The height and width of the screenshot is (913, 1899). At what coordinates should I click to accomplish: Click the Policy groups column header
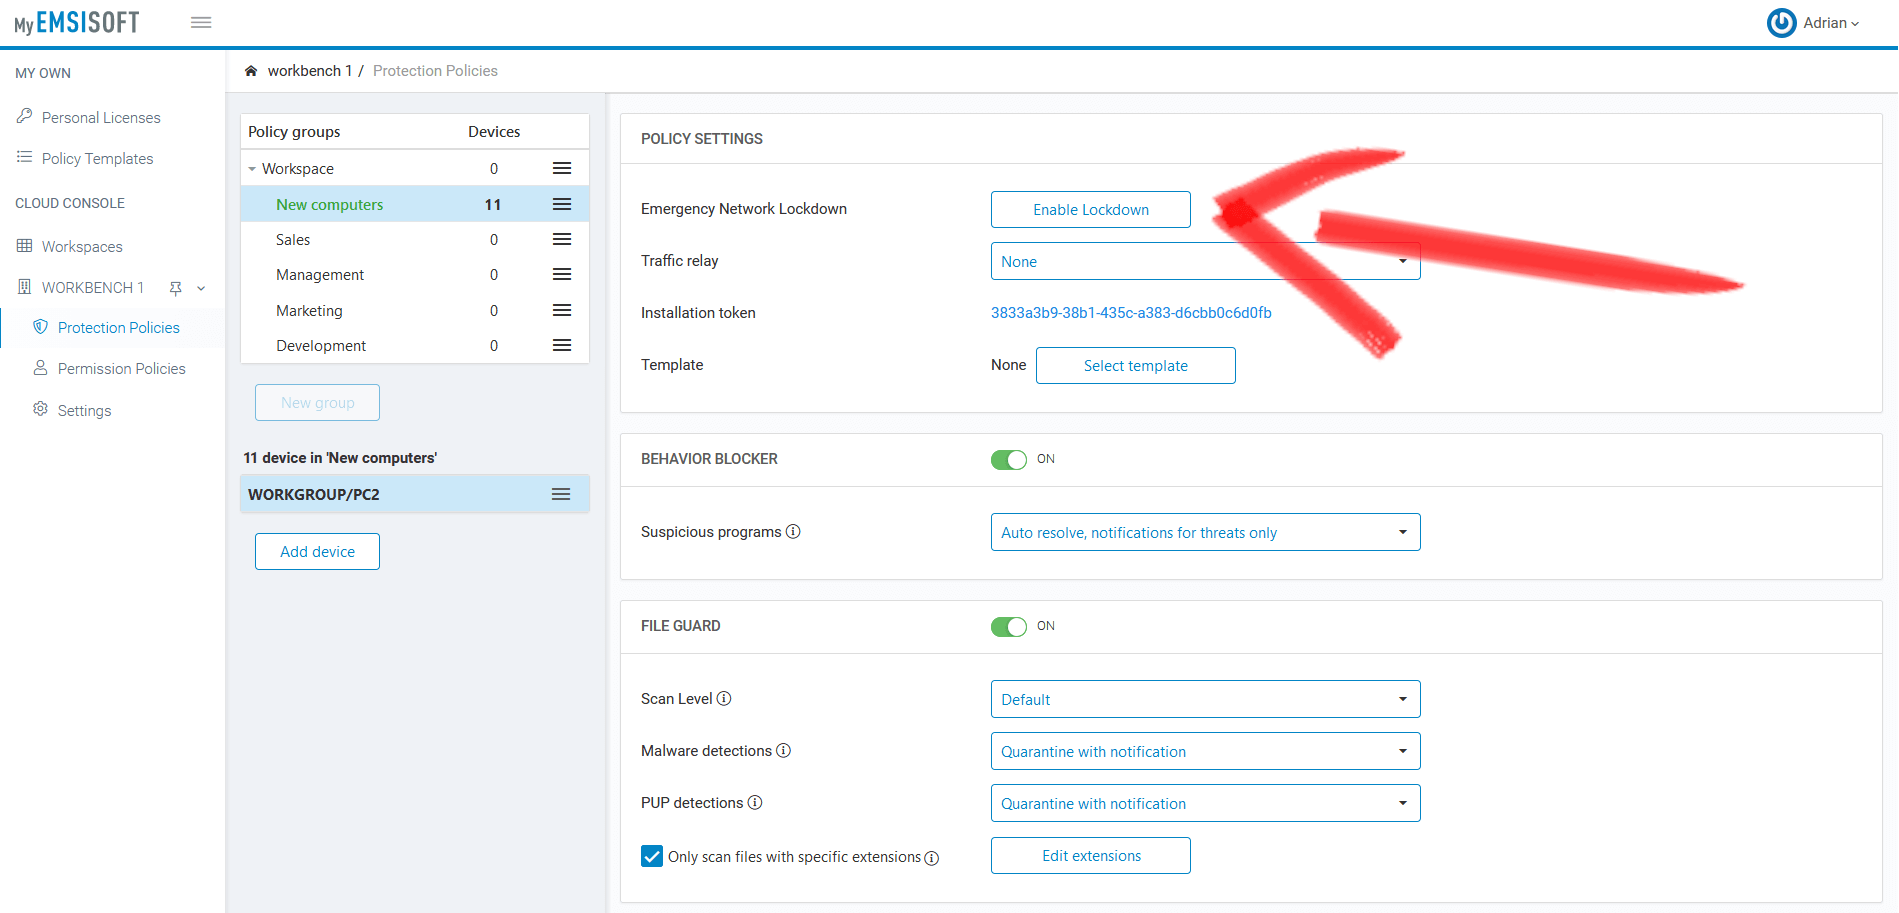pyautogui.click(x=294, y=132)
